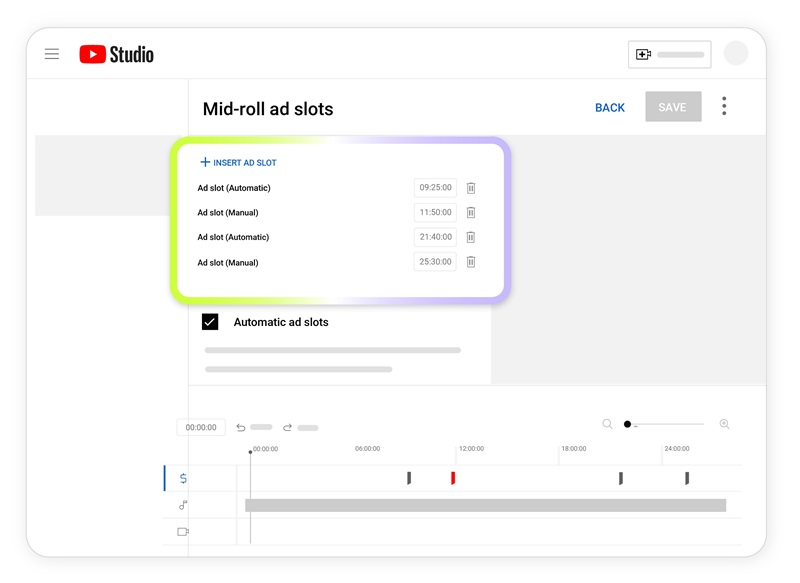Uncheck the Automatic ad slots checkbox
Viewport: 800px width, 583px height.
click(x=210, y=322)
